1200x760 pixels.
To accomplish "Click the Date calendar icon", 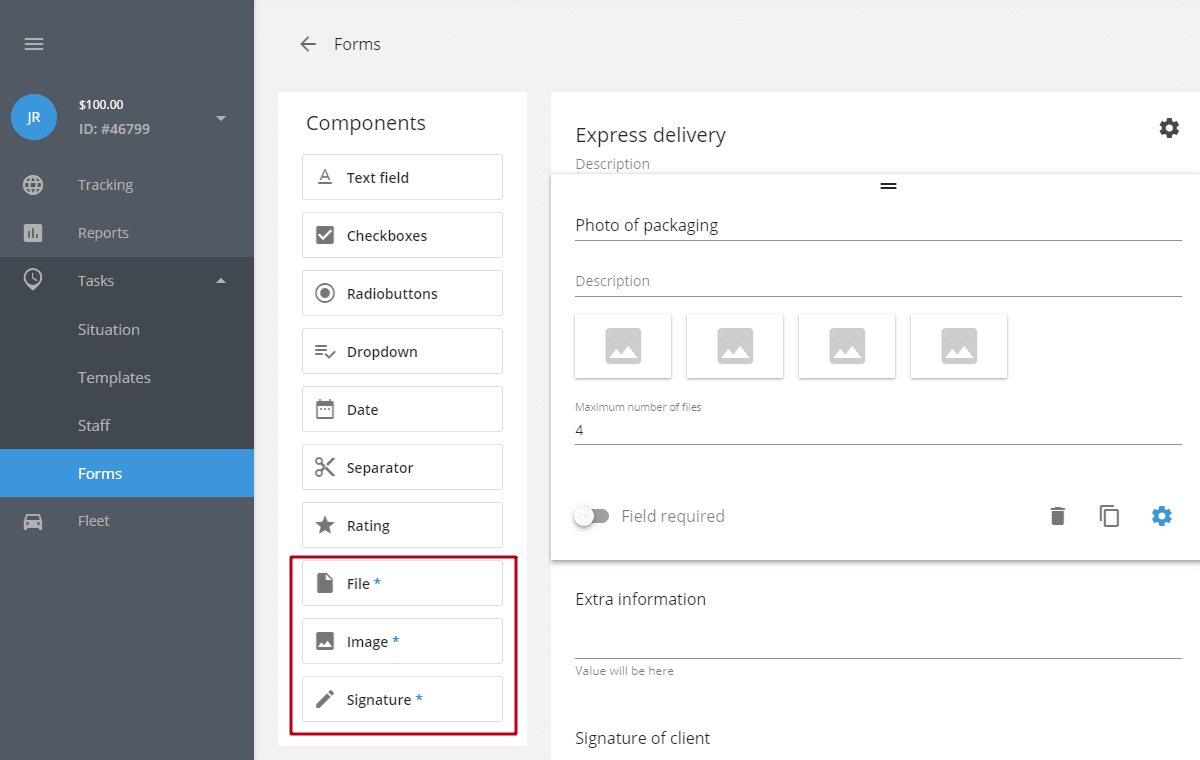I will [325, 409].
